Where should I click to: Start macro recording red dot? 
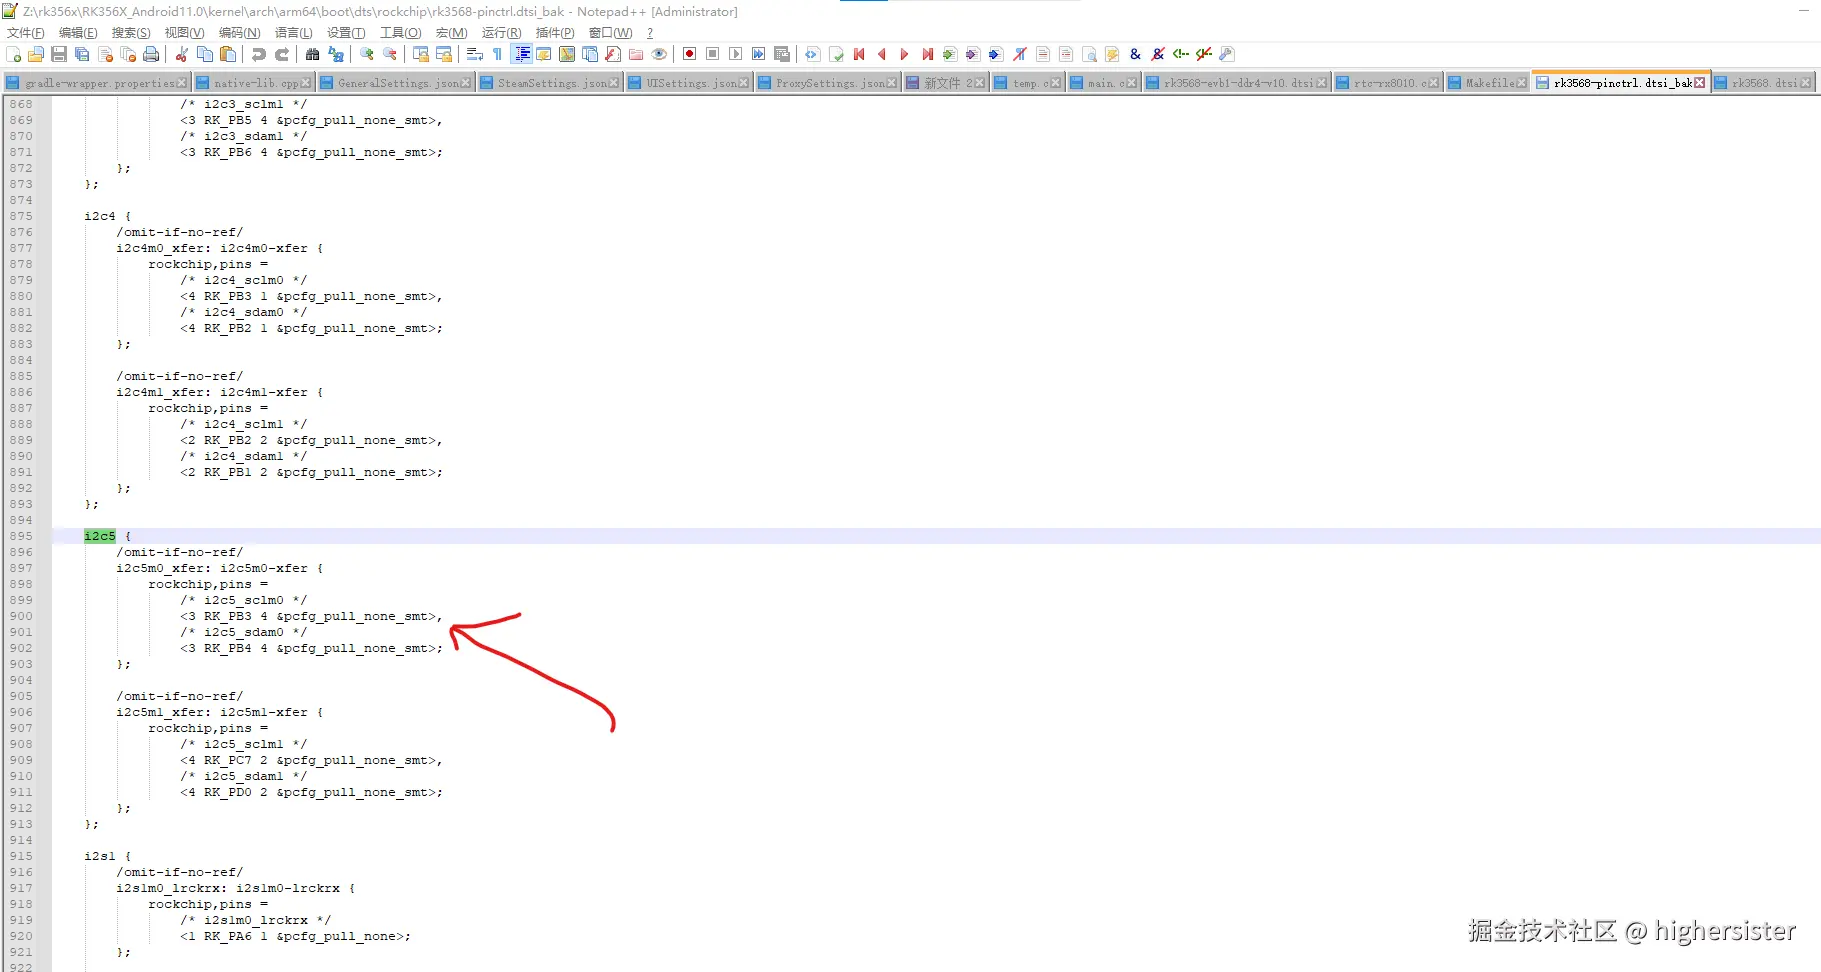(690, 54)
